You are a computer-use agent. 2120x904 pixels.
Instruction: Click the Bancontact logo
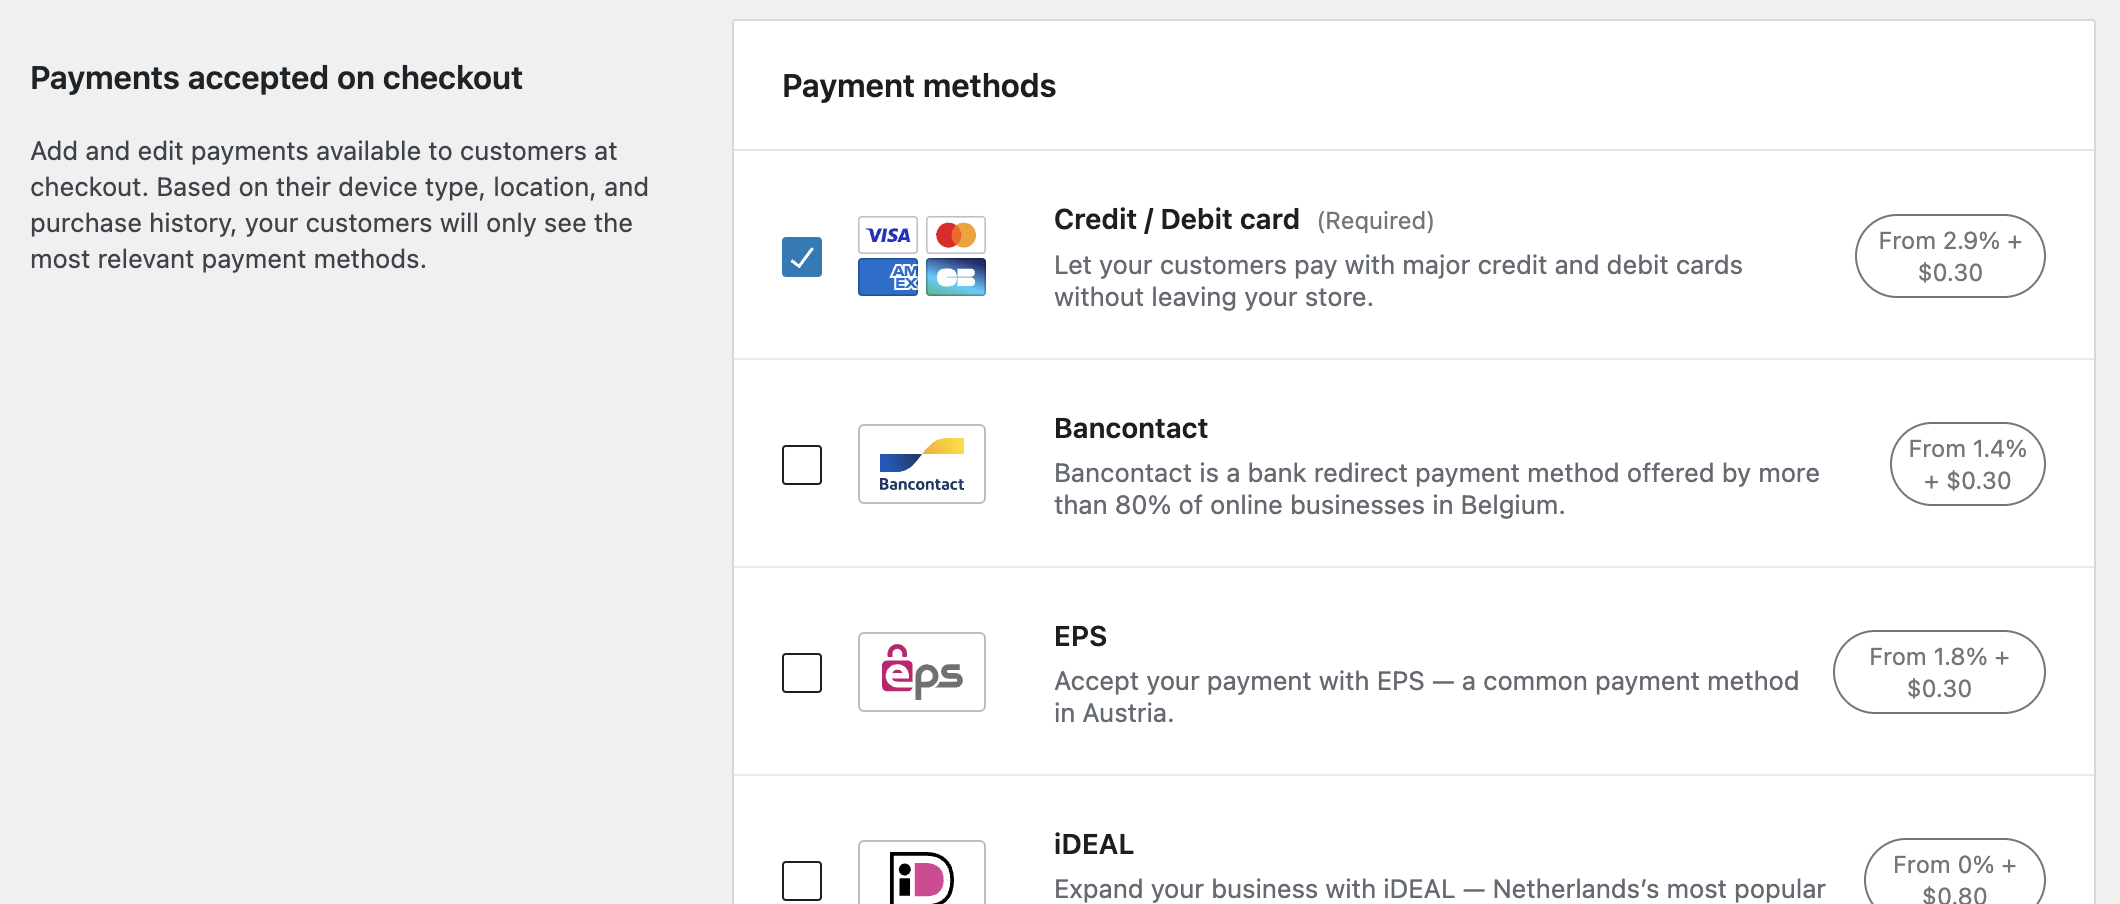920,464
